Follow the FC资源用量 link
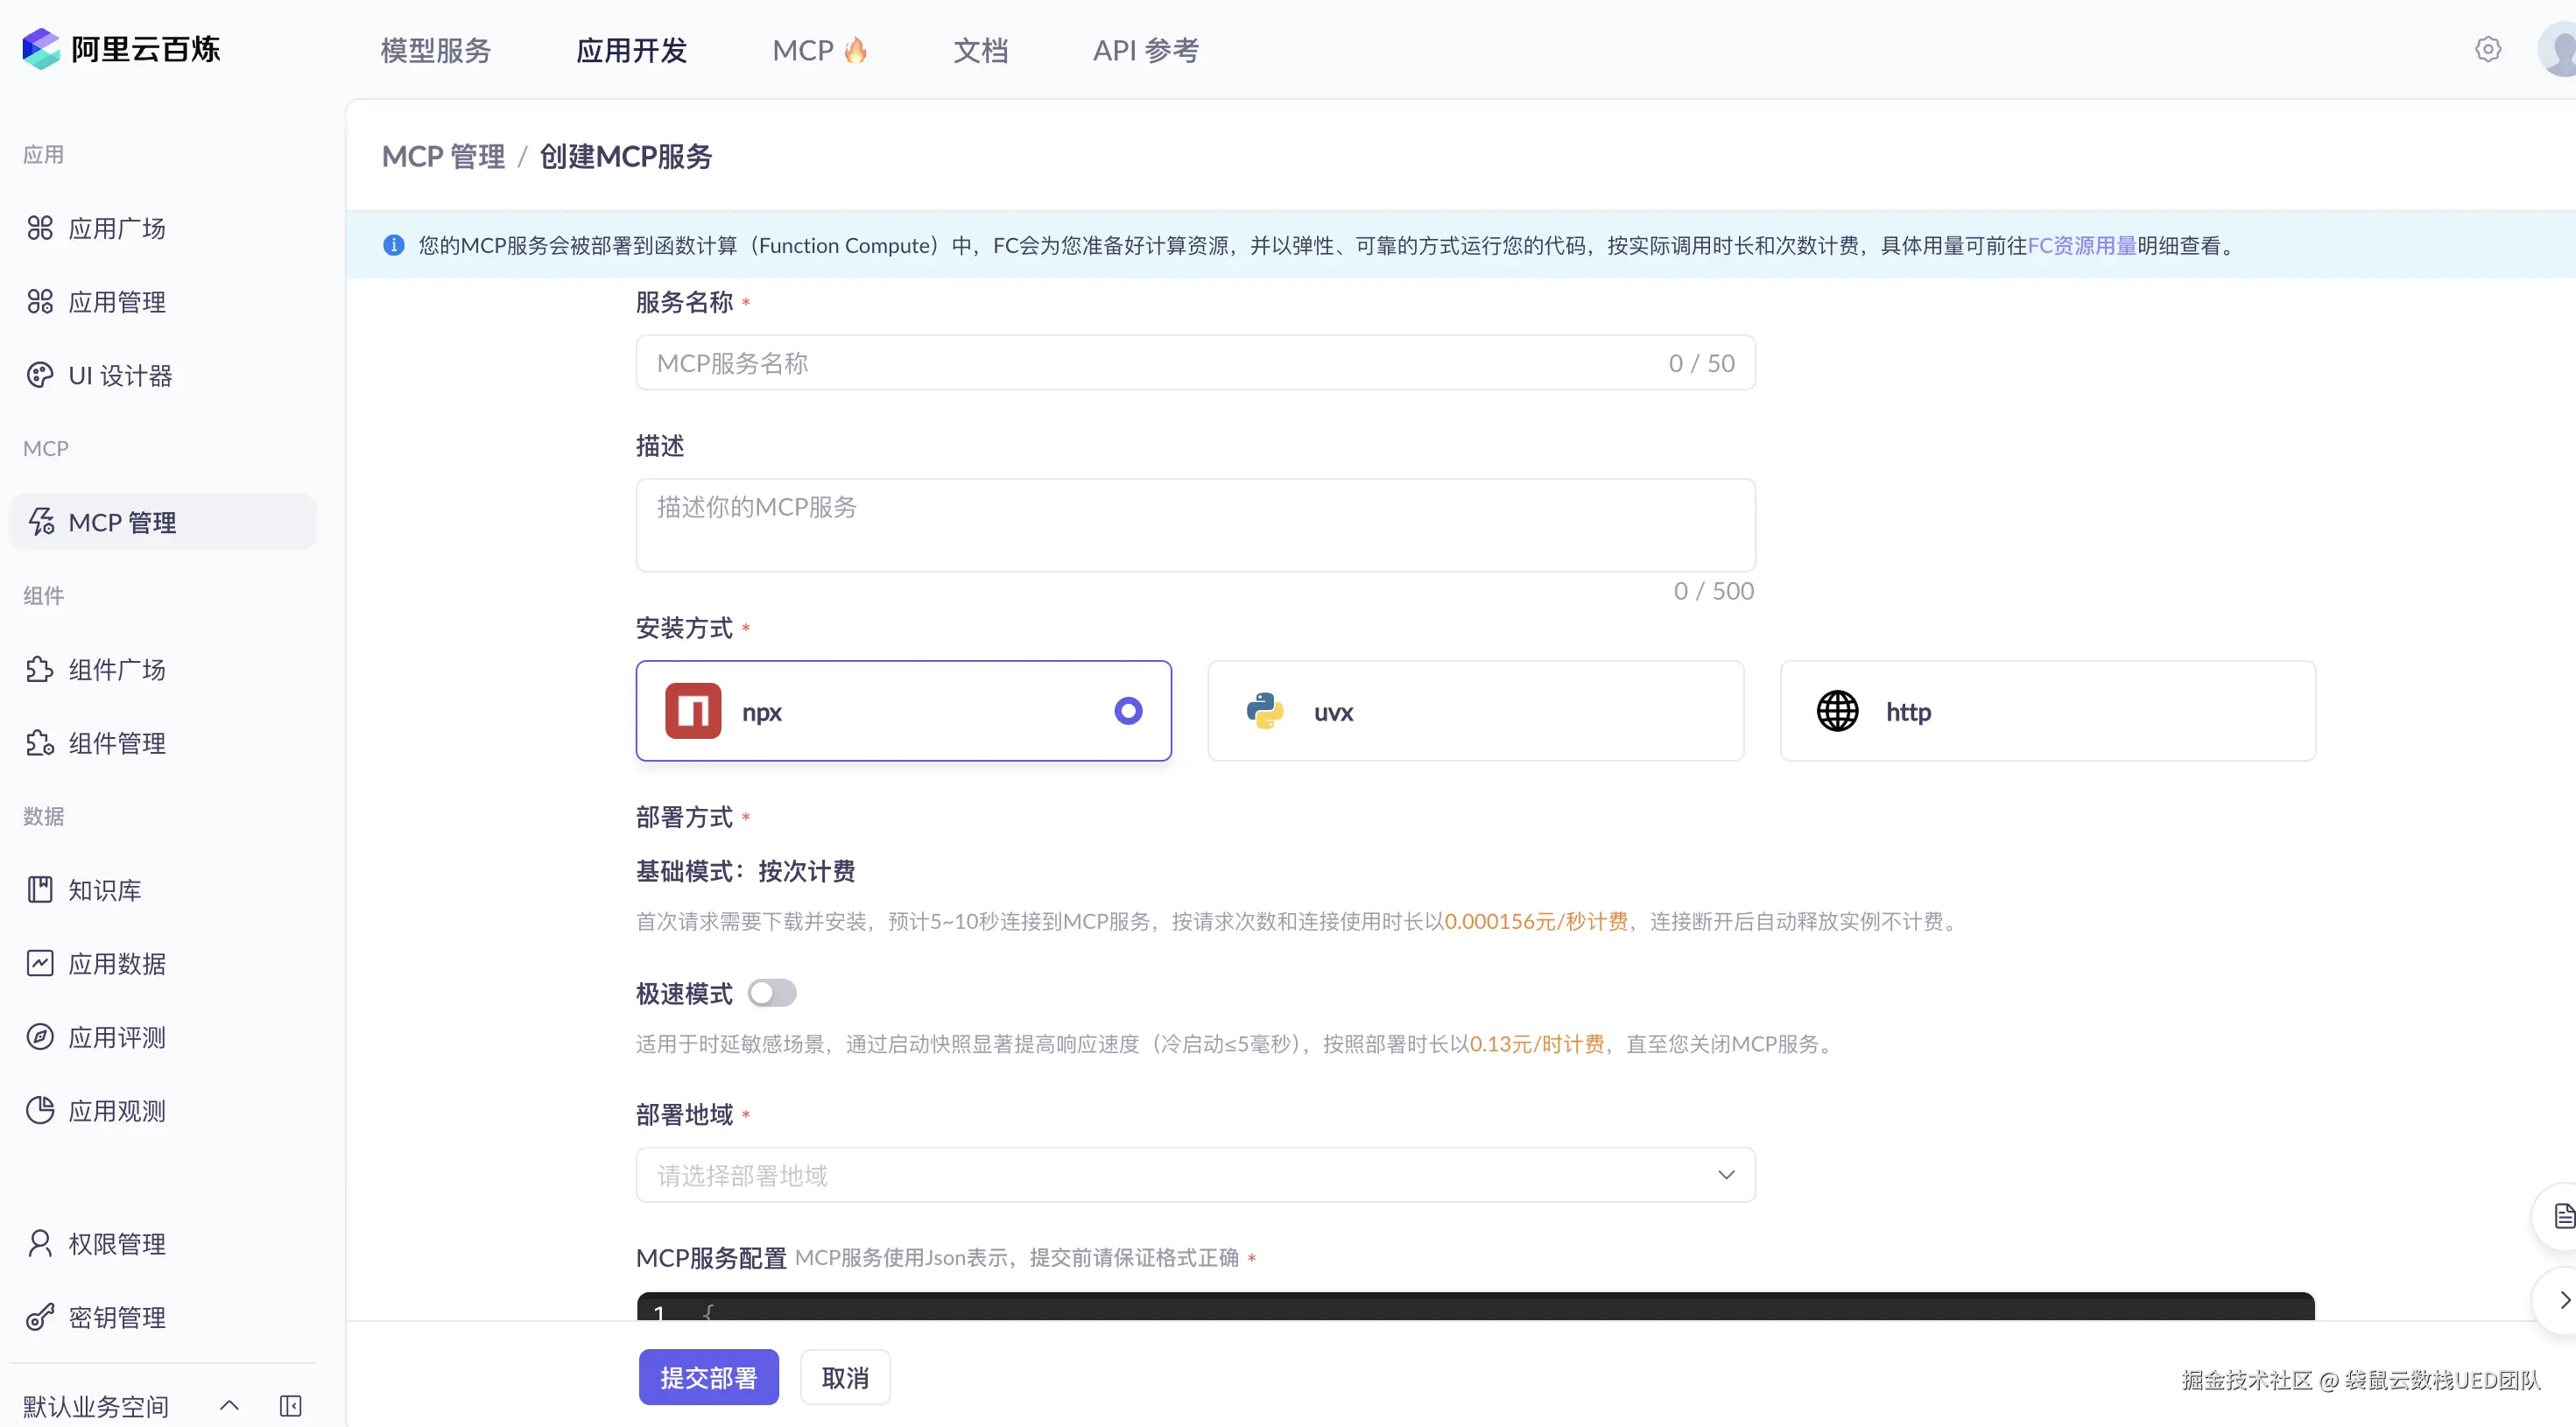 tap(2081, 246)
